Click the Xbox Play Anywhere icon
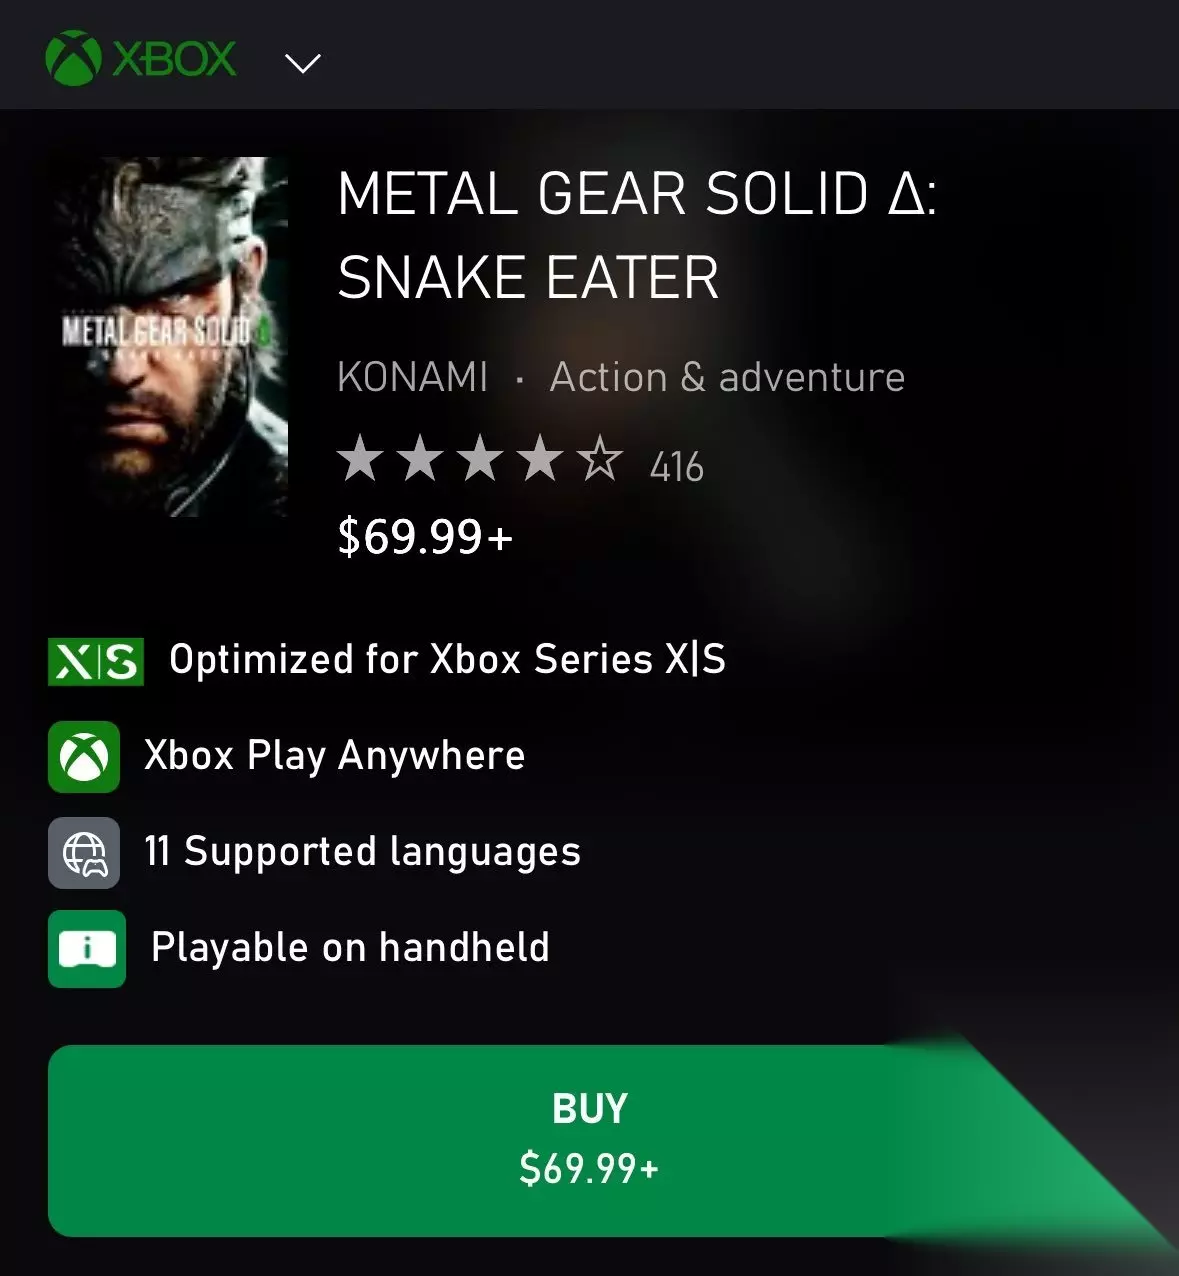This screenshot has height=1276, width=1179. (x=84, y=757)
